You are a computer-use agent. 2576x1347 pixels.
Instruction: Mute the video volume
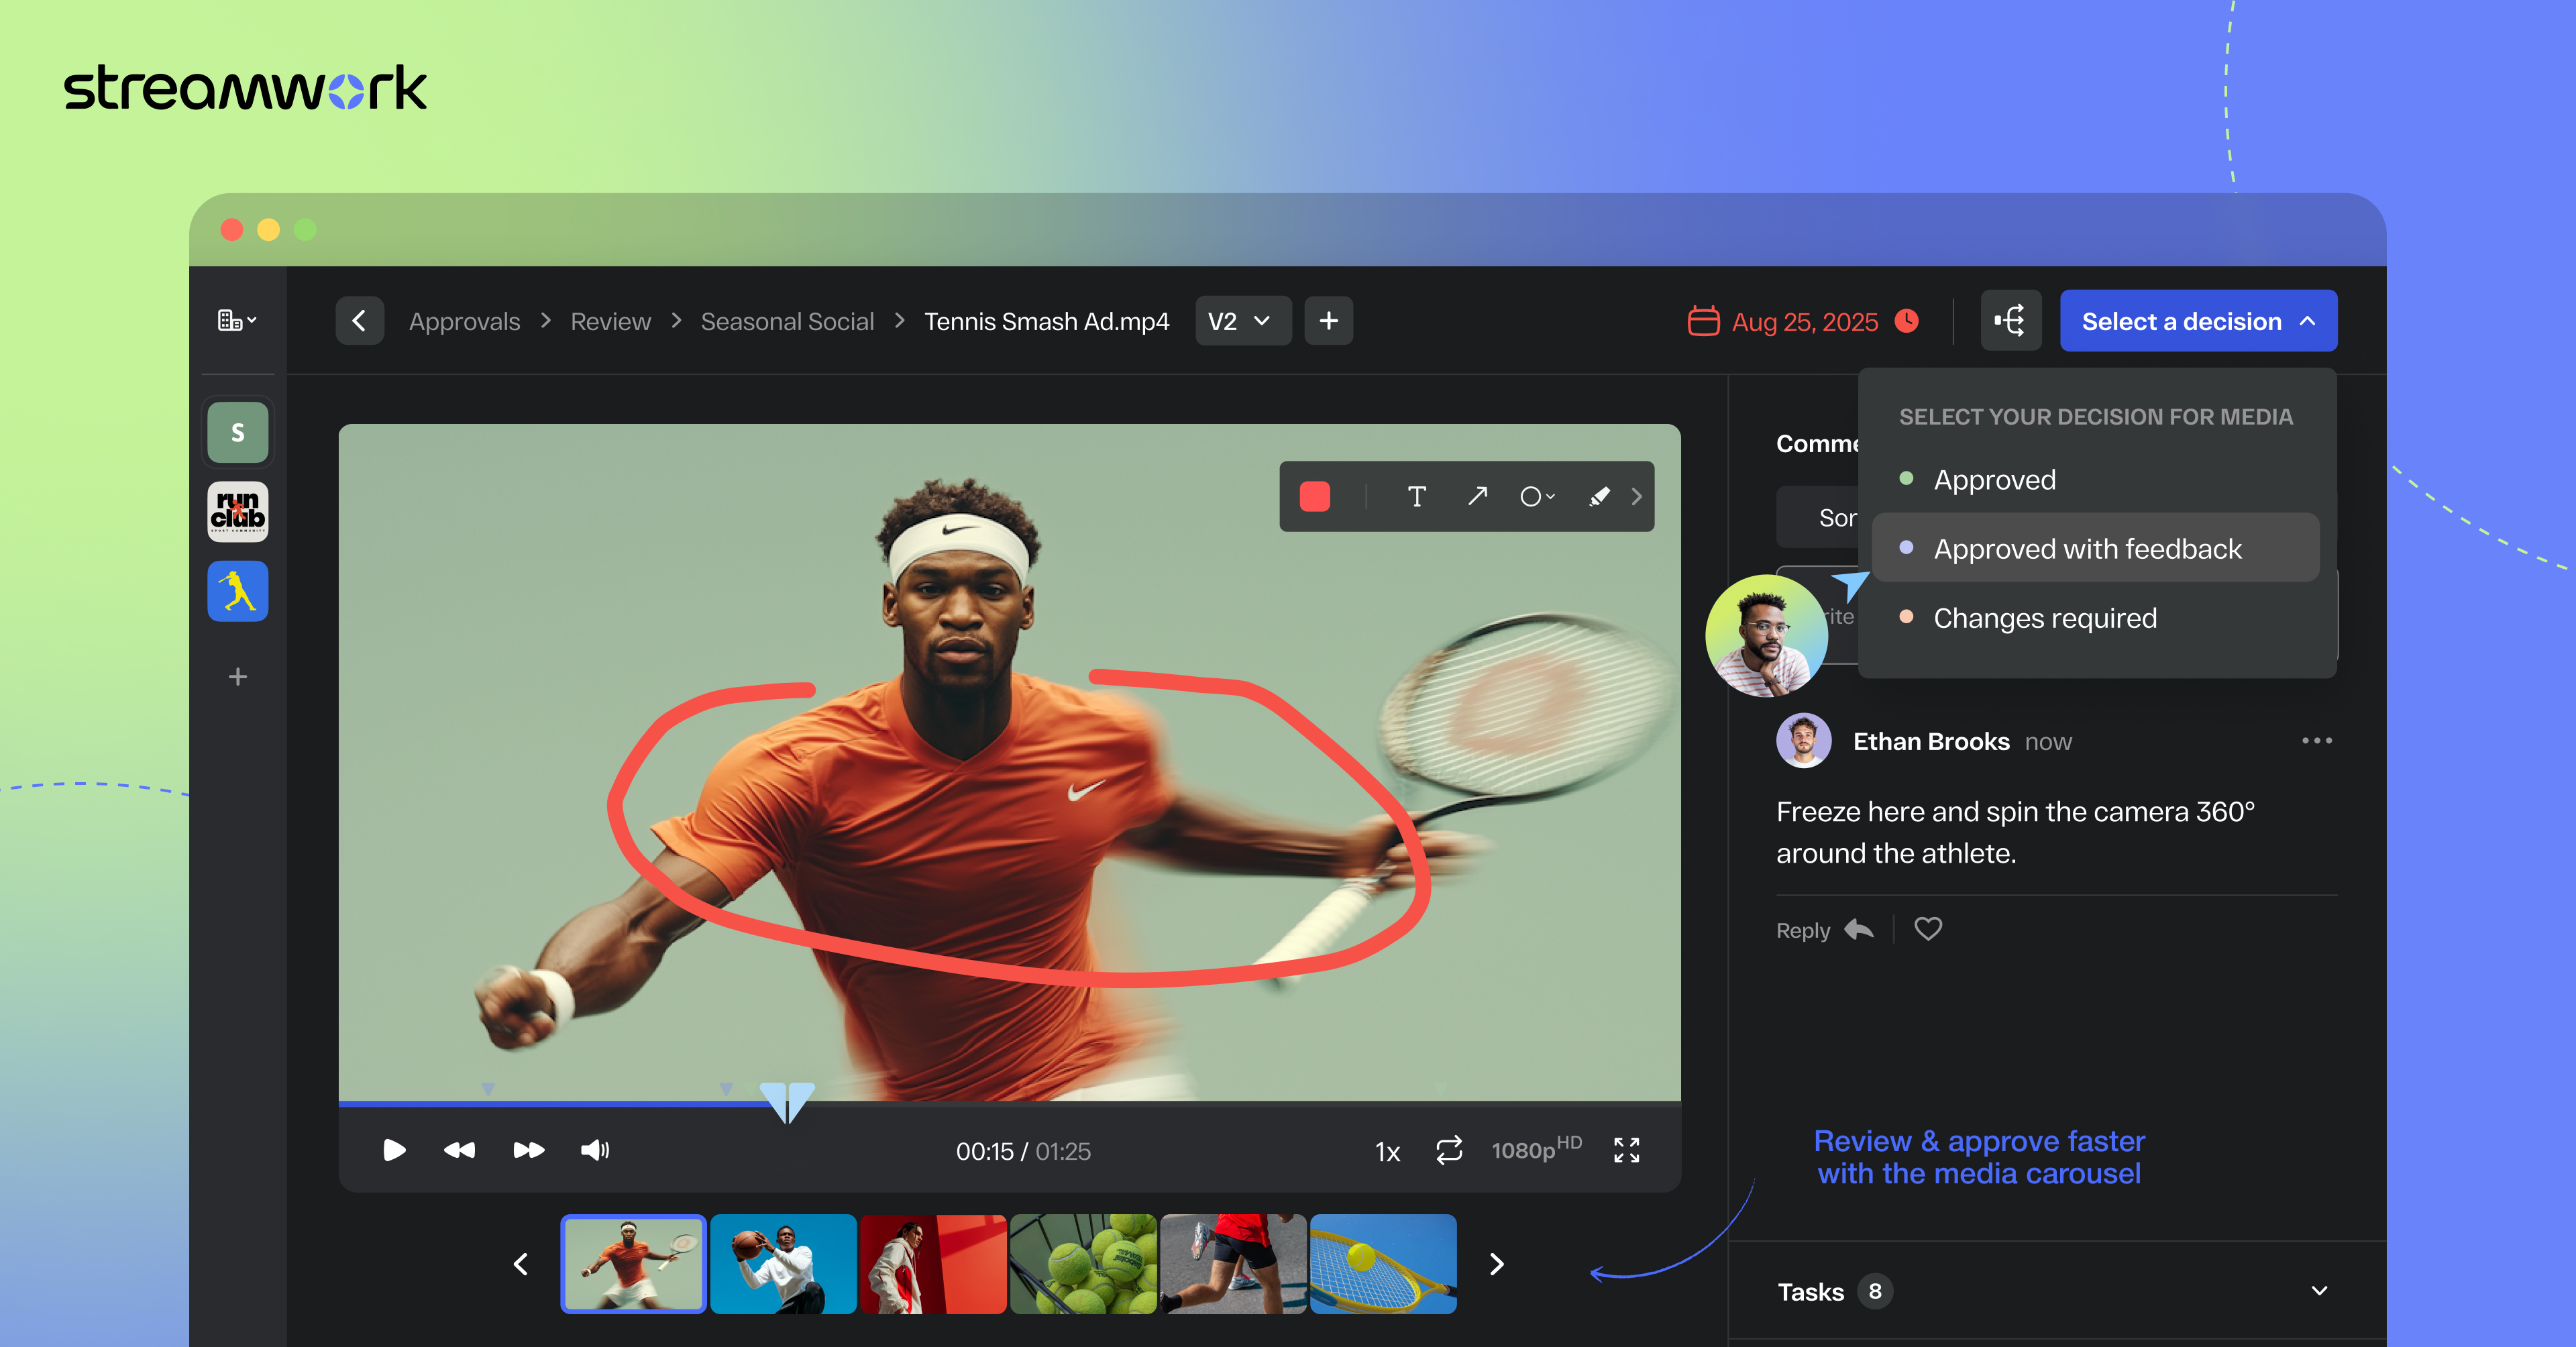tap(595, 1150)
